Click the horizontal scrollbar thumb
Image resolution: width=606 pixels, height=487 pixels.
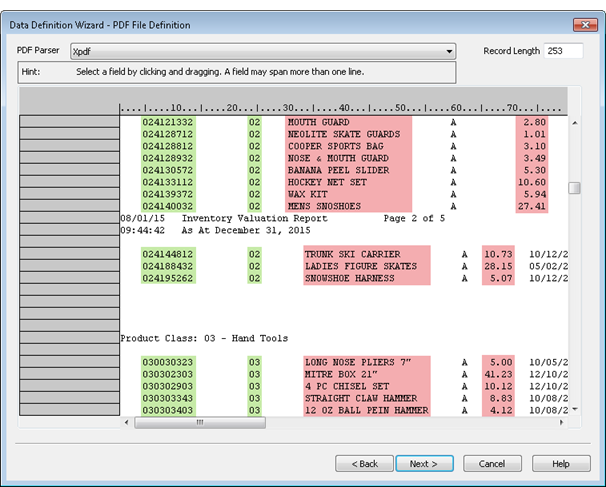click(199, 422)
